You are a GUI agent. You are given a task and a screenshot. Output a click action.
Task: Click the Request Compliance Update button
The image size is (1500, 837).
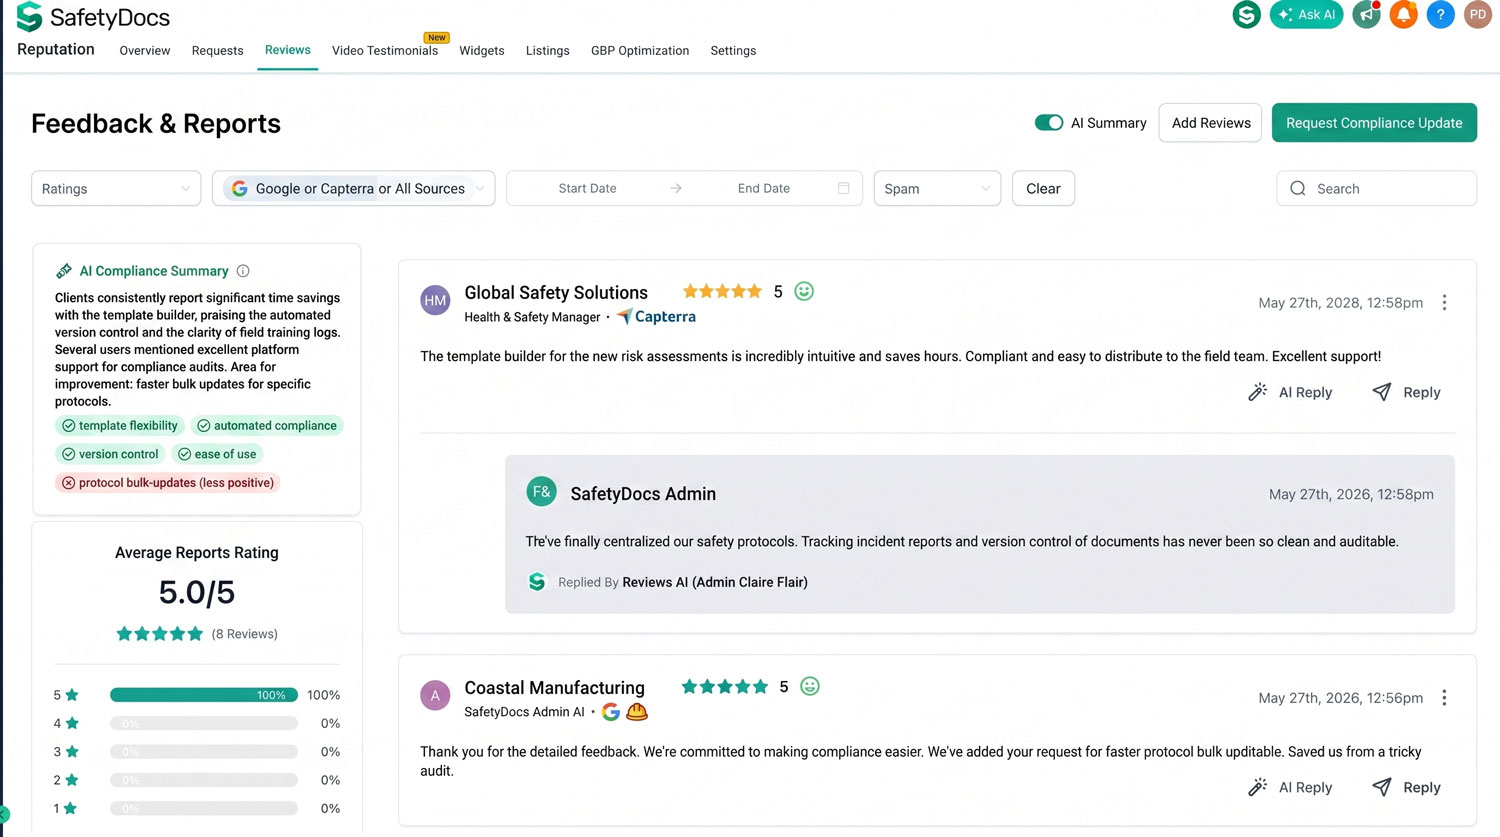click(1374, 123)
